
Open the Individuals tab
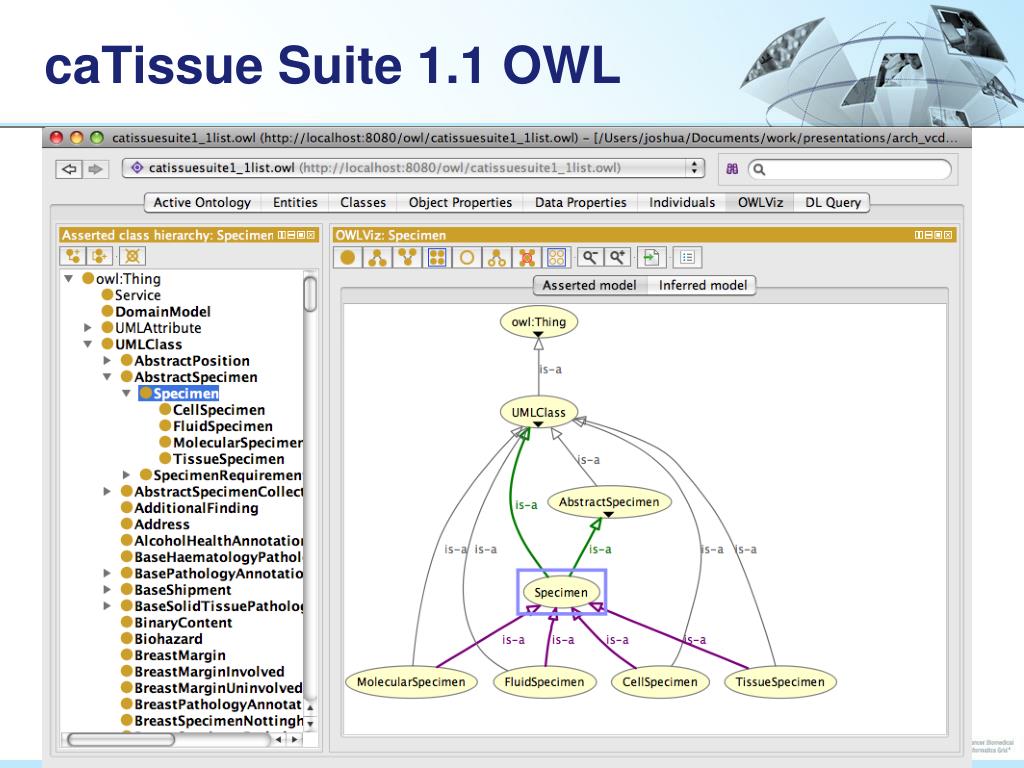point(682,202)
